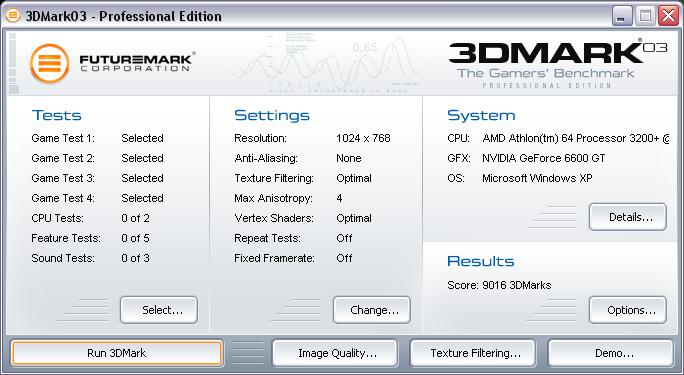
Task: Click the Resolution: label
Action: tap(260, 138)
